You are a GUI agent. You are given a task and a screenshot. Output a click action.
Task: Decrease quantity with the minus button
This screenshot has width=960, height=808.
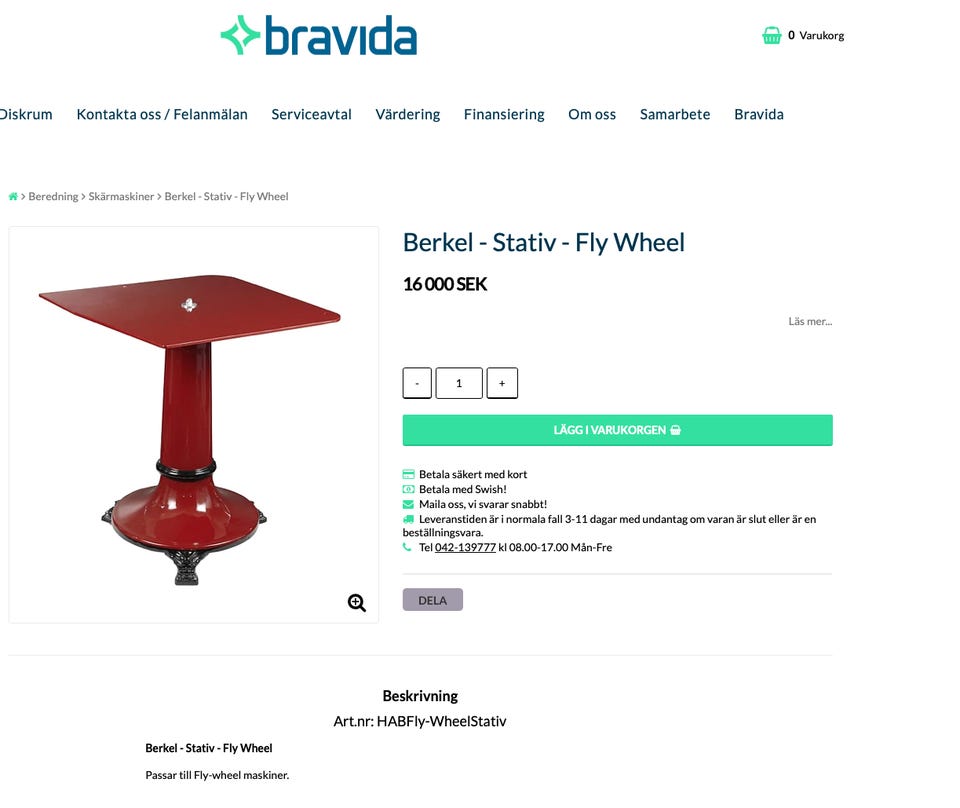417,383
